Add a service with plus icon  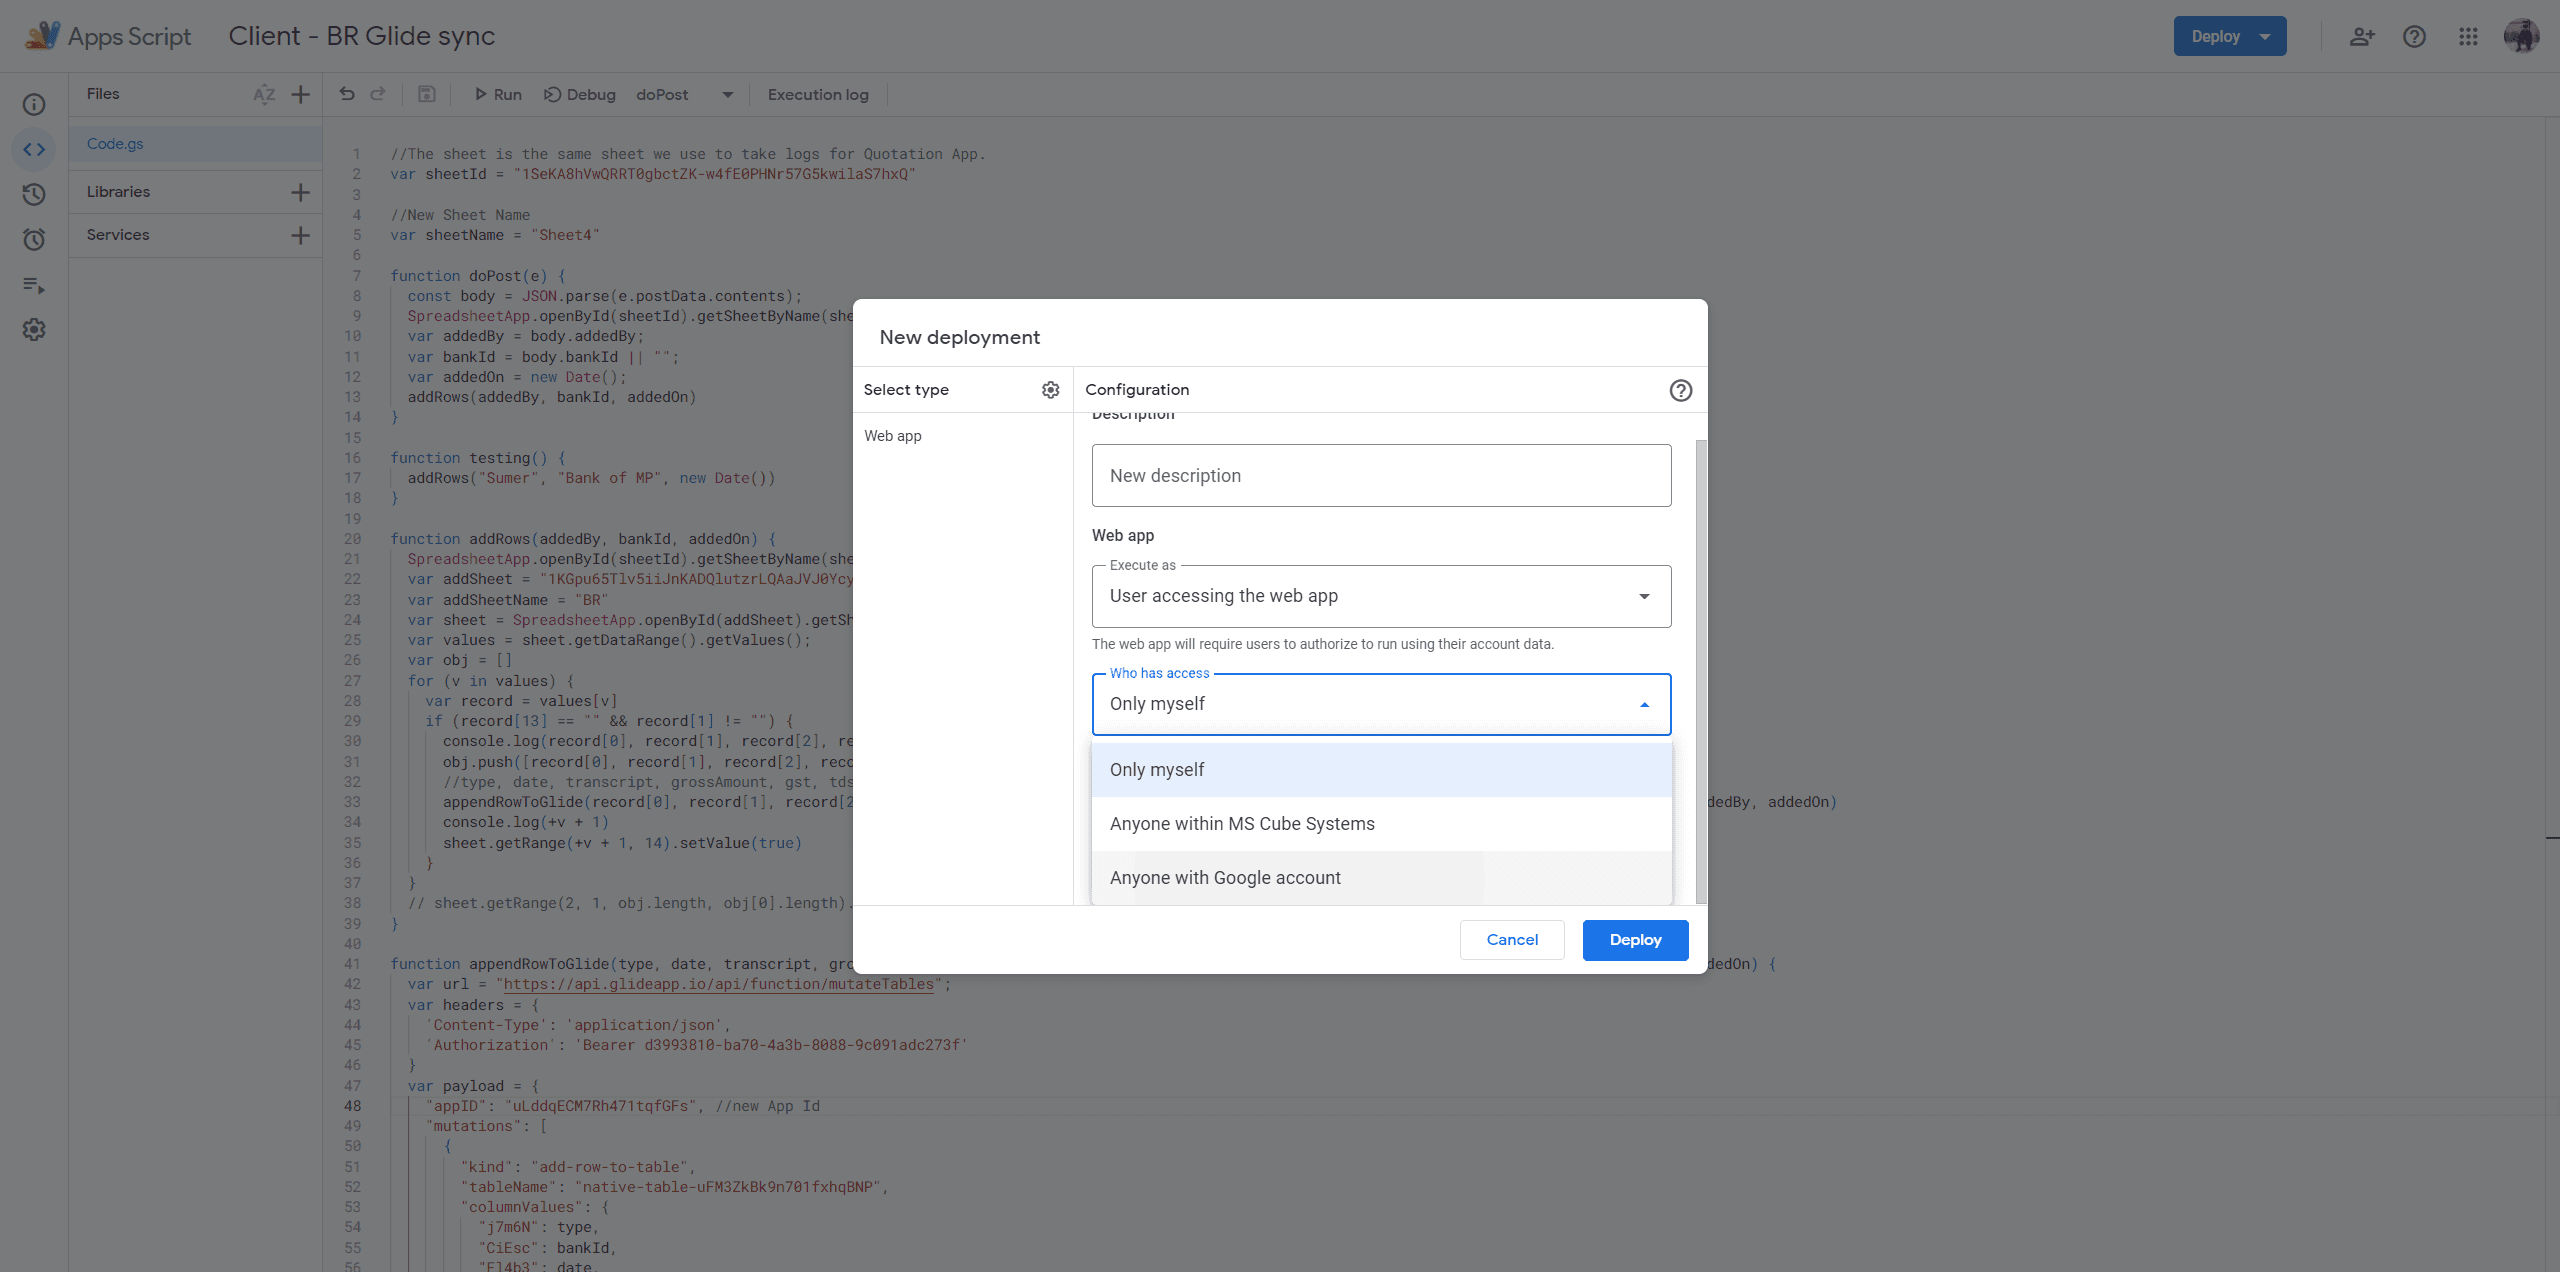click(300, 235)
